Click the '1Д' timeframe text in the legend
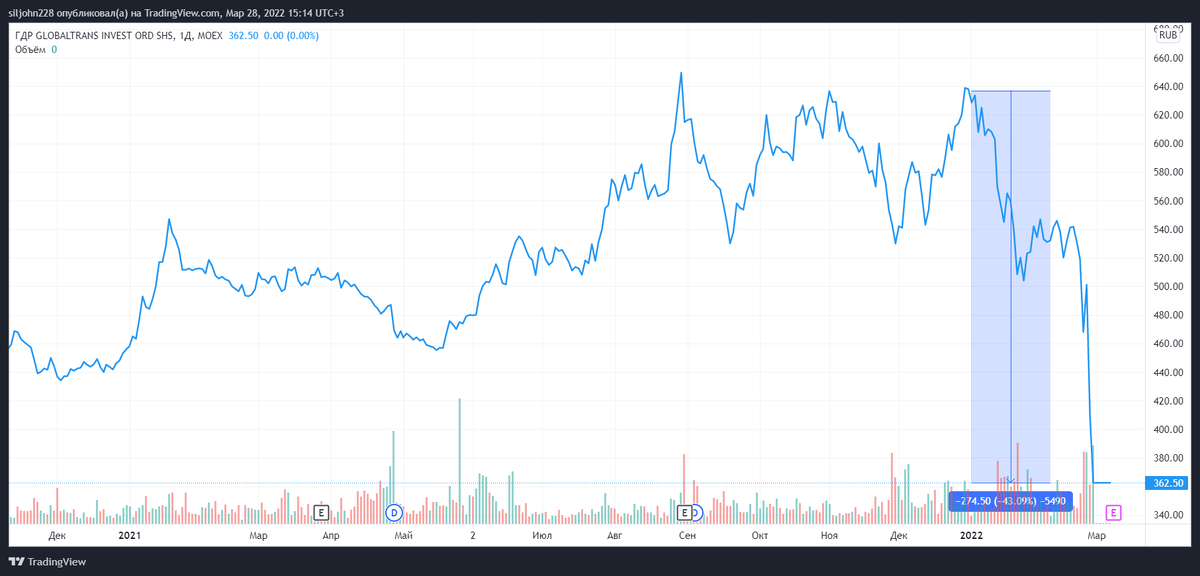Screen dimensions: 1200x576 pyautogui.click(x=186, y=35)
